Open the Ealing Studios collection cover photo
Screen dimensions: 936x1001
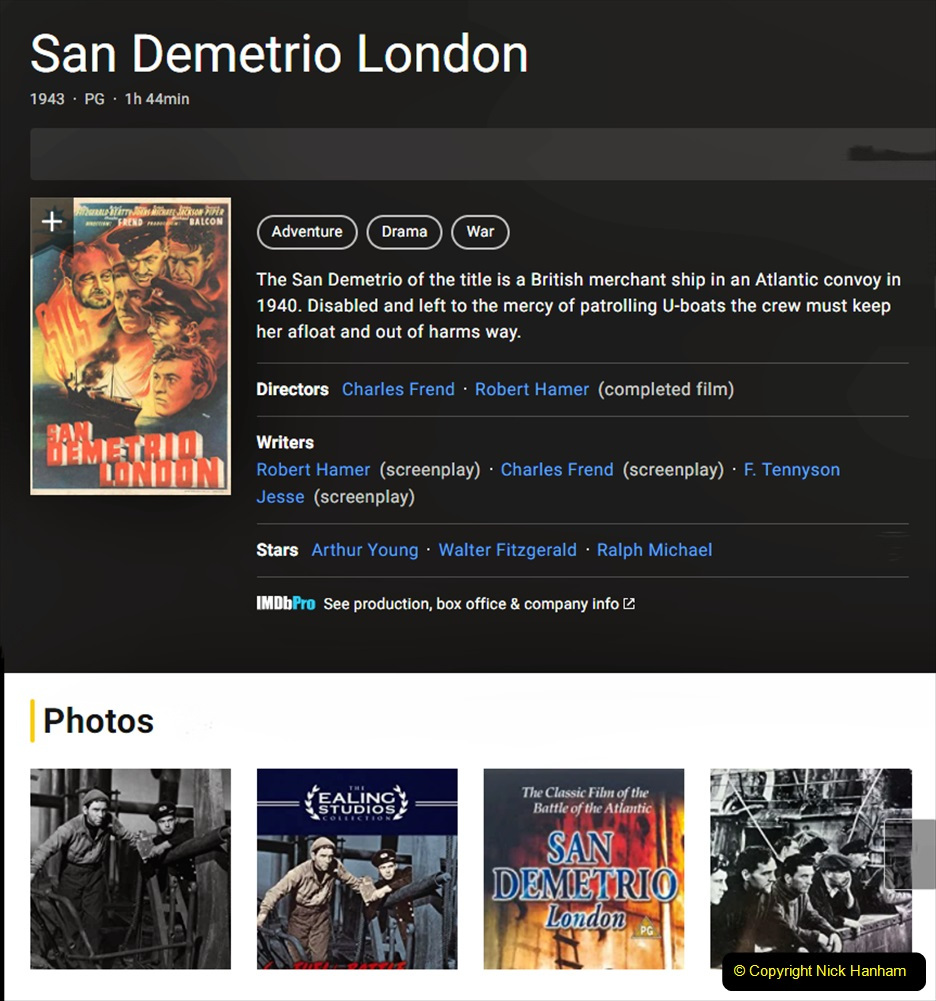click(357, 868)
